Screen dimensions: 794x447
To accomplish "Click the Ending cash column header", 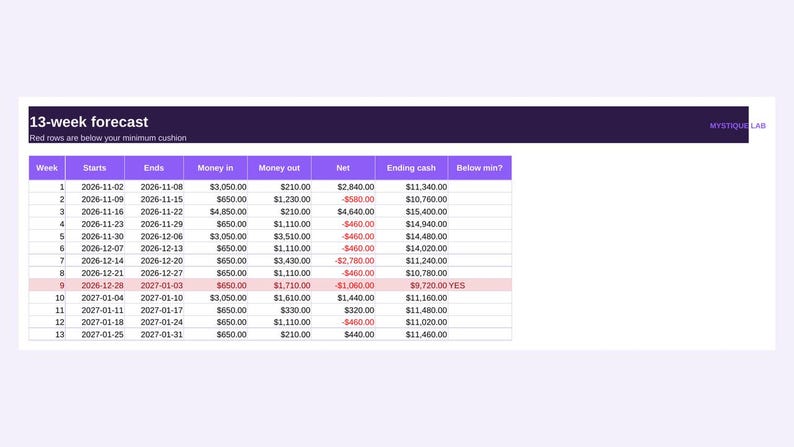I will click(x=411, y=168).
